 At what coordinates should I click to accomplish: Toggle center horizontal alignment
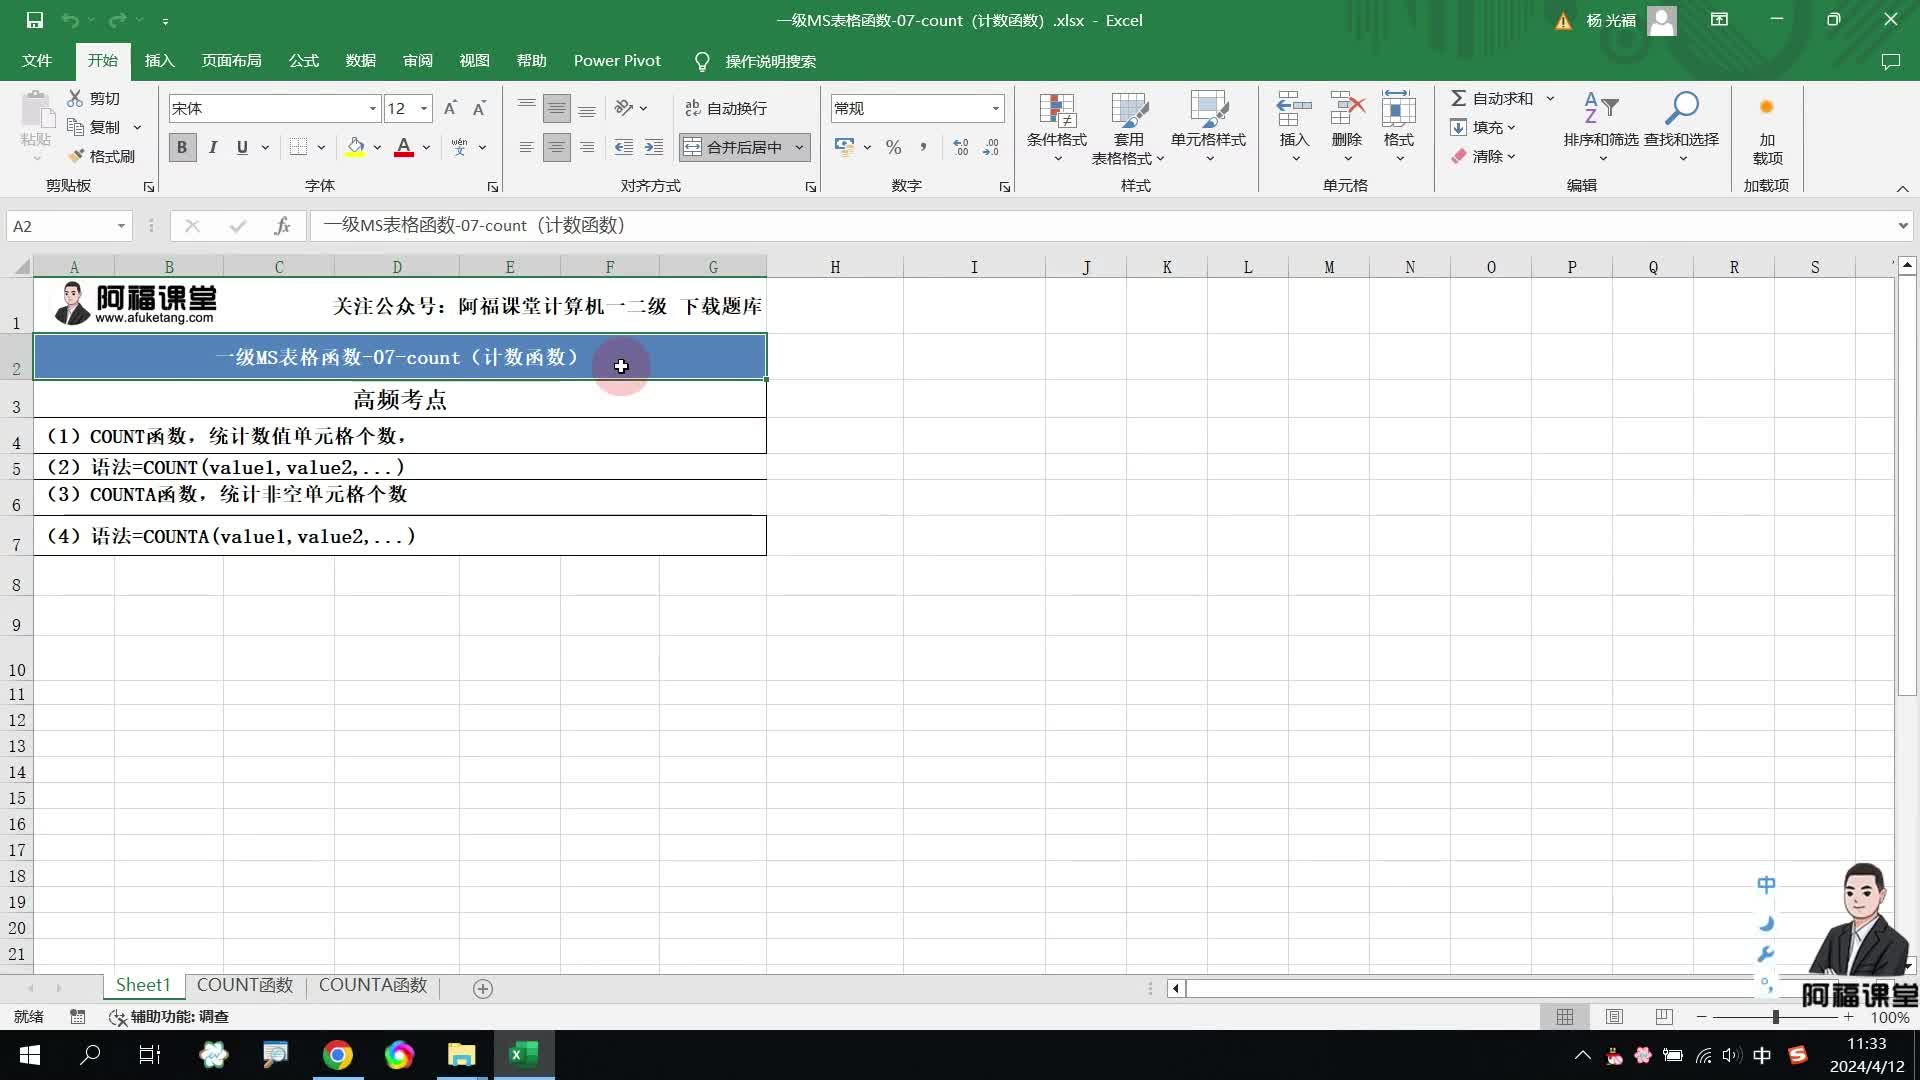click(557, 147)
